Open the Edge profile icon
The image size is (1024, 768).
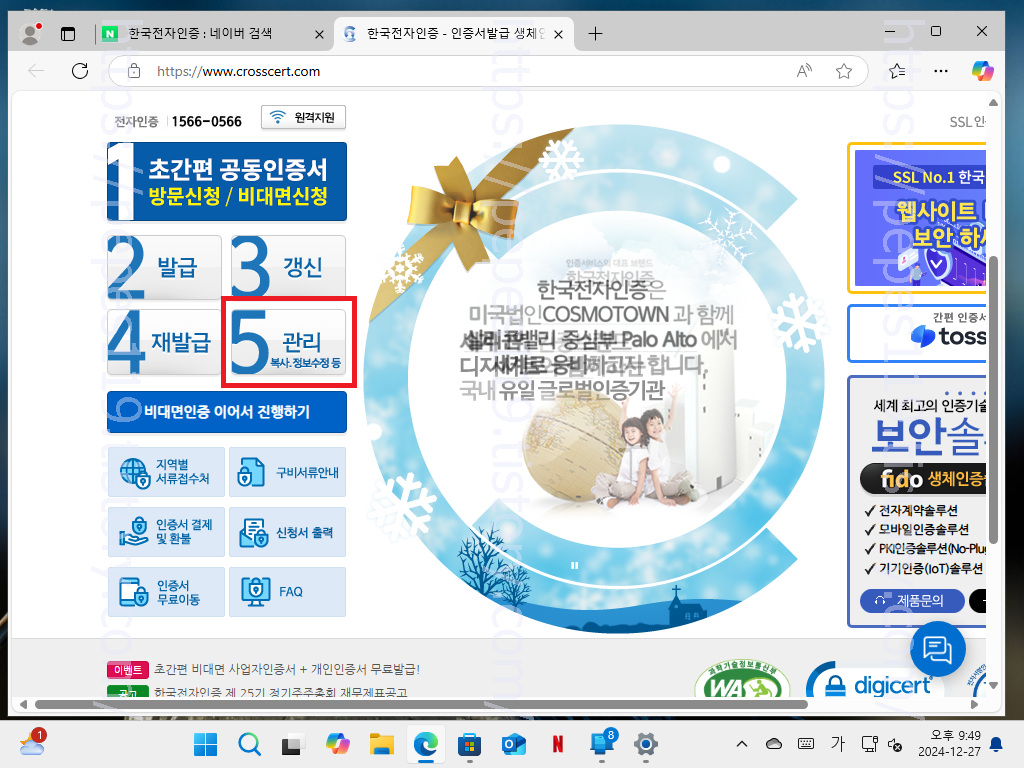(x=30, y=33)
